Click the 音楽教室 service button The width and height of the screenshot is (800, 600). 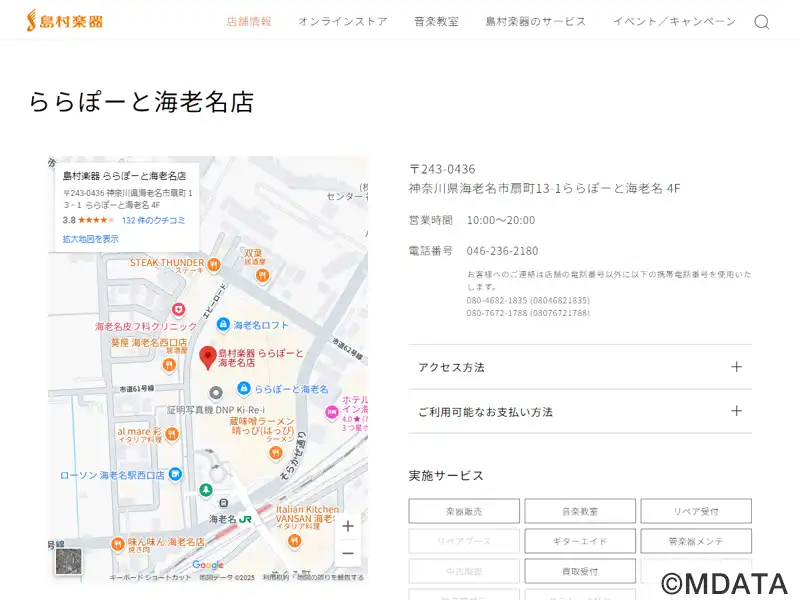tap(580, 511)
